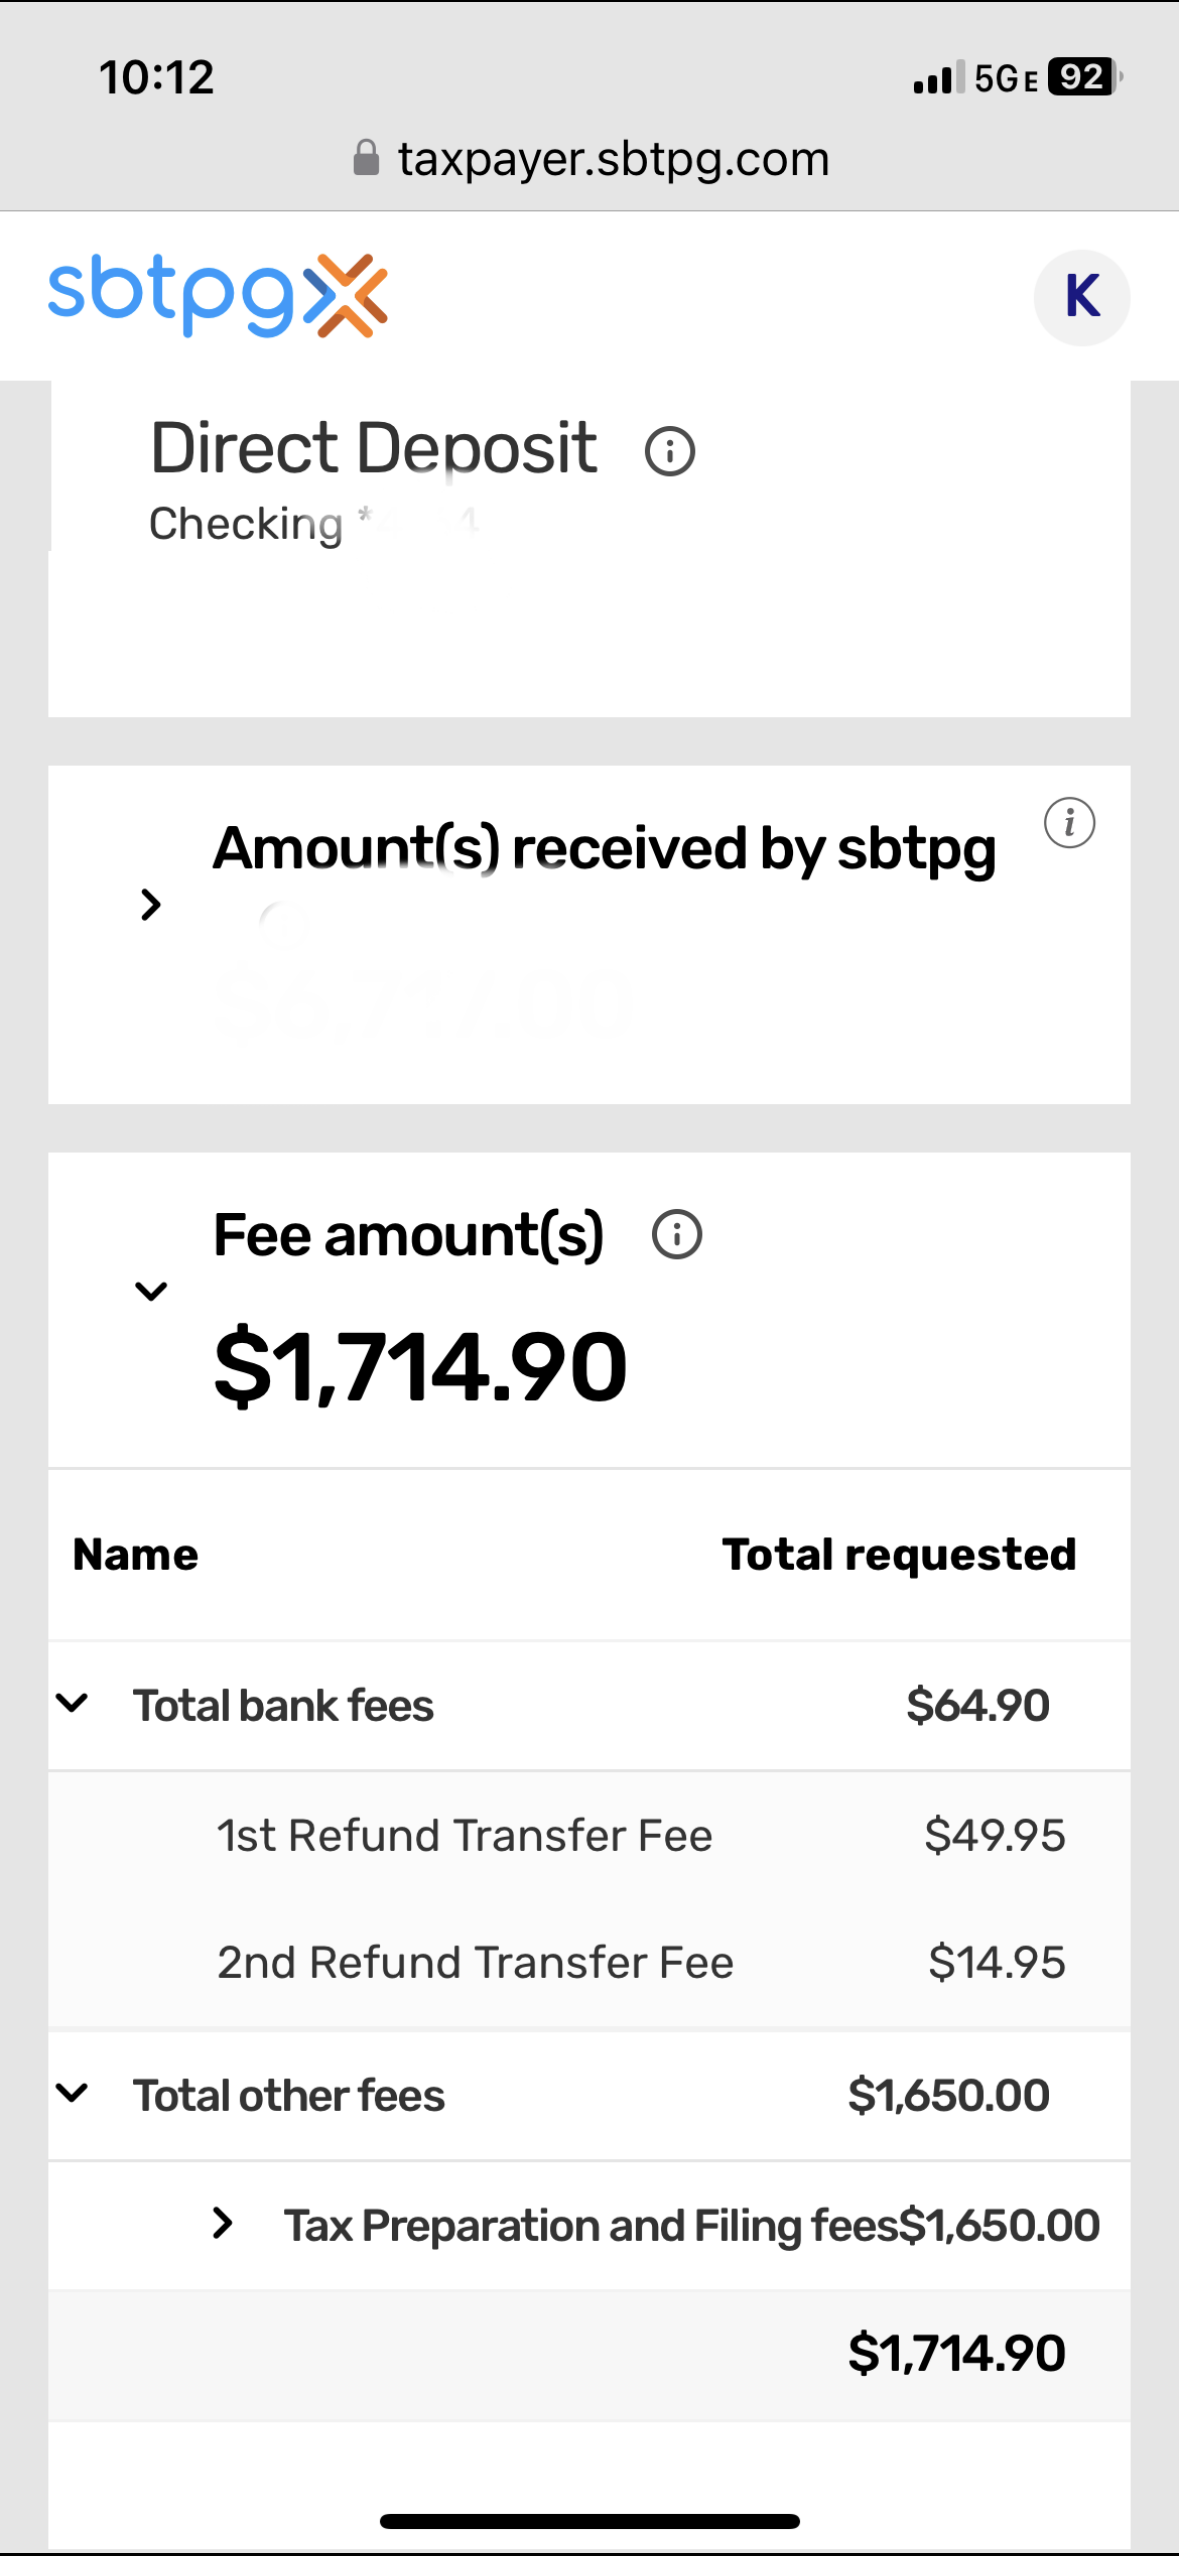1179x2556 pixels.
Task: Tap the battery indicator in status bar
Action: coord(1083,77)
